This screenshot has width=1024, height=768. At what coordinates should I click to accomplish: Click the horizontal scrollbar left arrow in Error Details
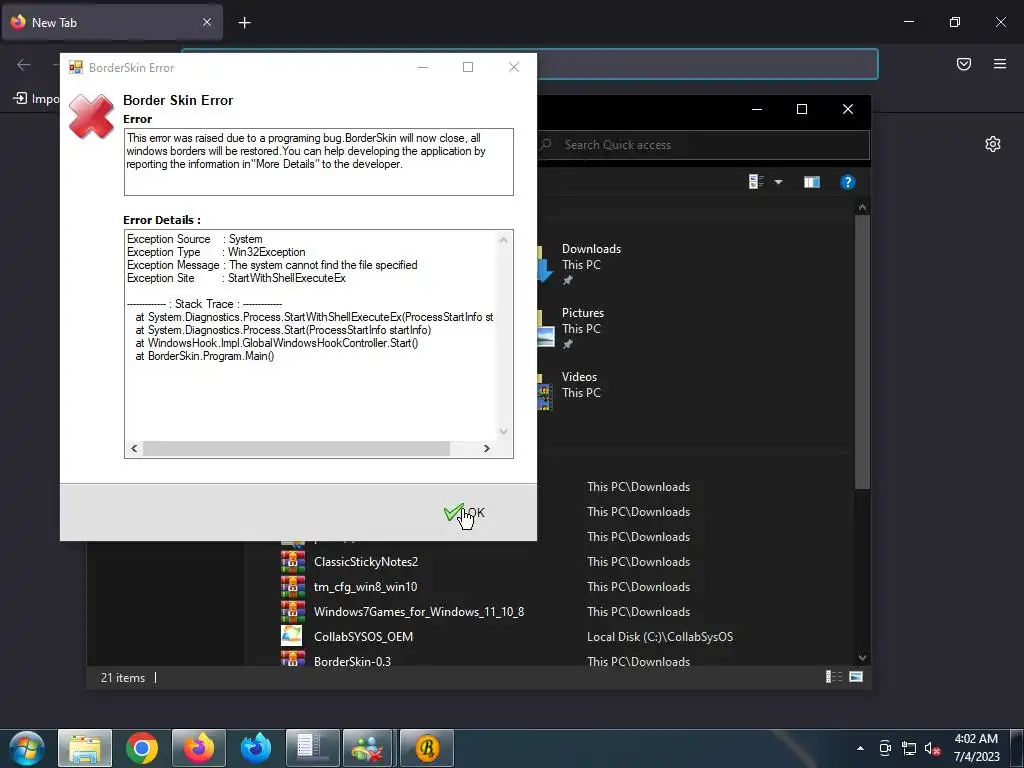pos(135,448)
